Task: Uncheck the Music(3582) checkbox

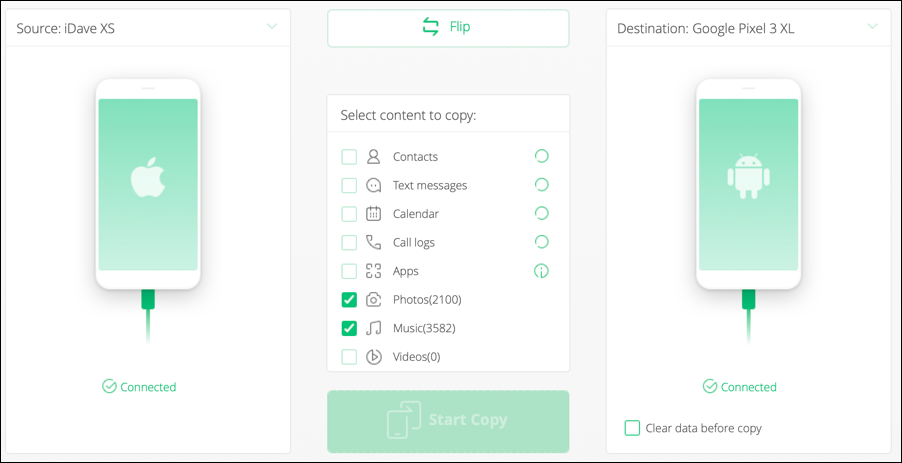Action: 349,328
